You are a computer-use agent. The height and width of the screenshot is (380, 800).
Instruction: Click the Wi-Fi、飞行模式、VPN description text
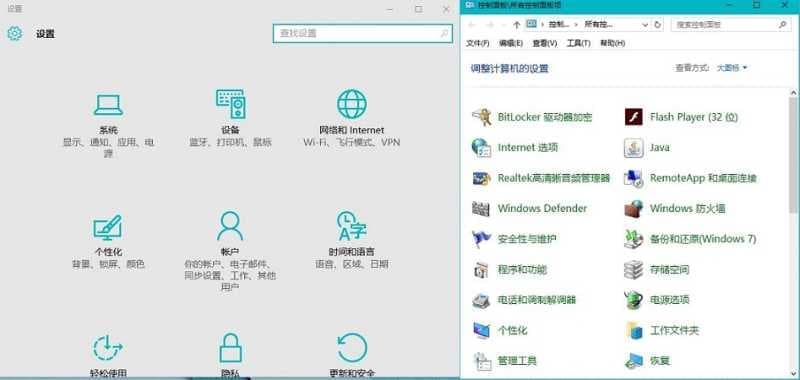tap(352, 142)
